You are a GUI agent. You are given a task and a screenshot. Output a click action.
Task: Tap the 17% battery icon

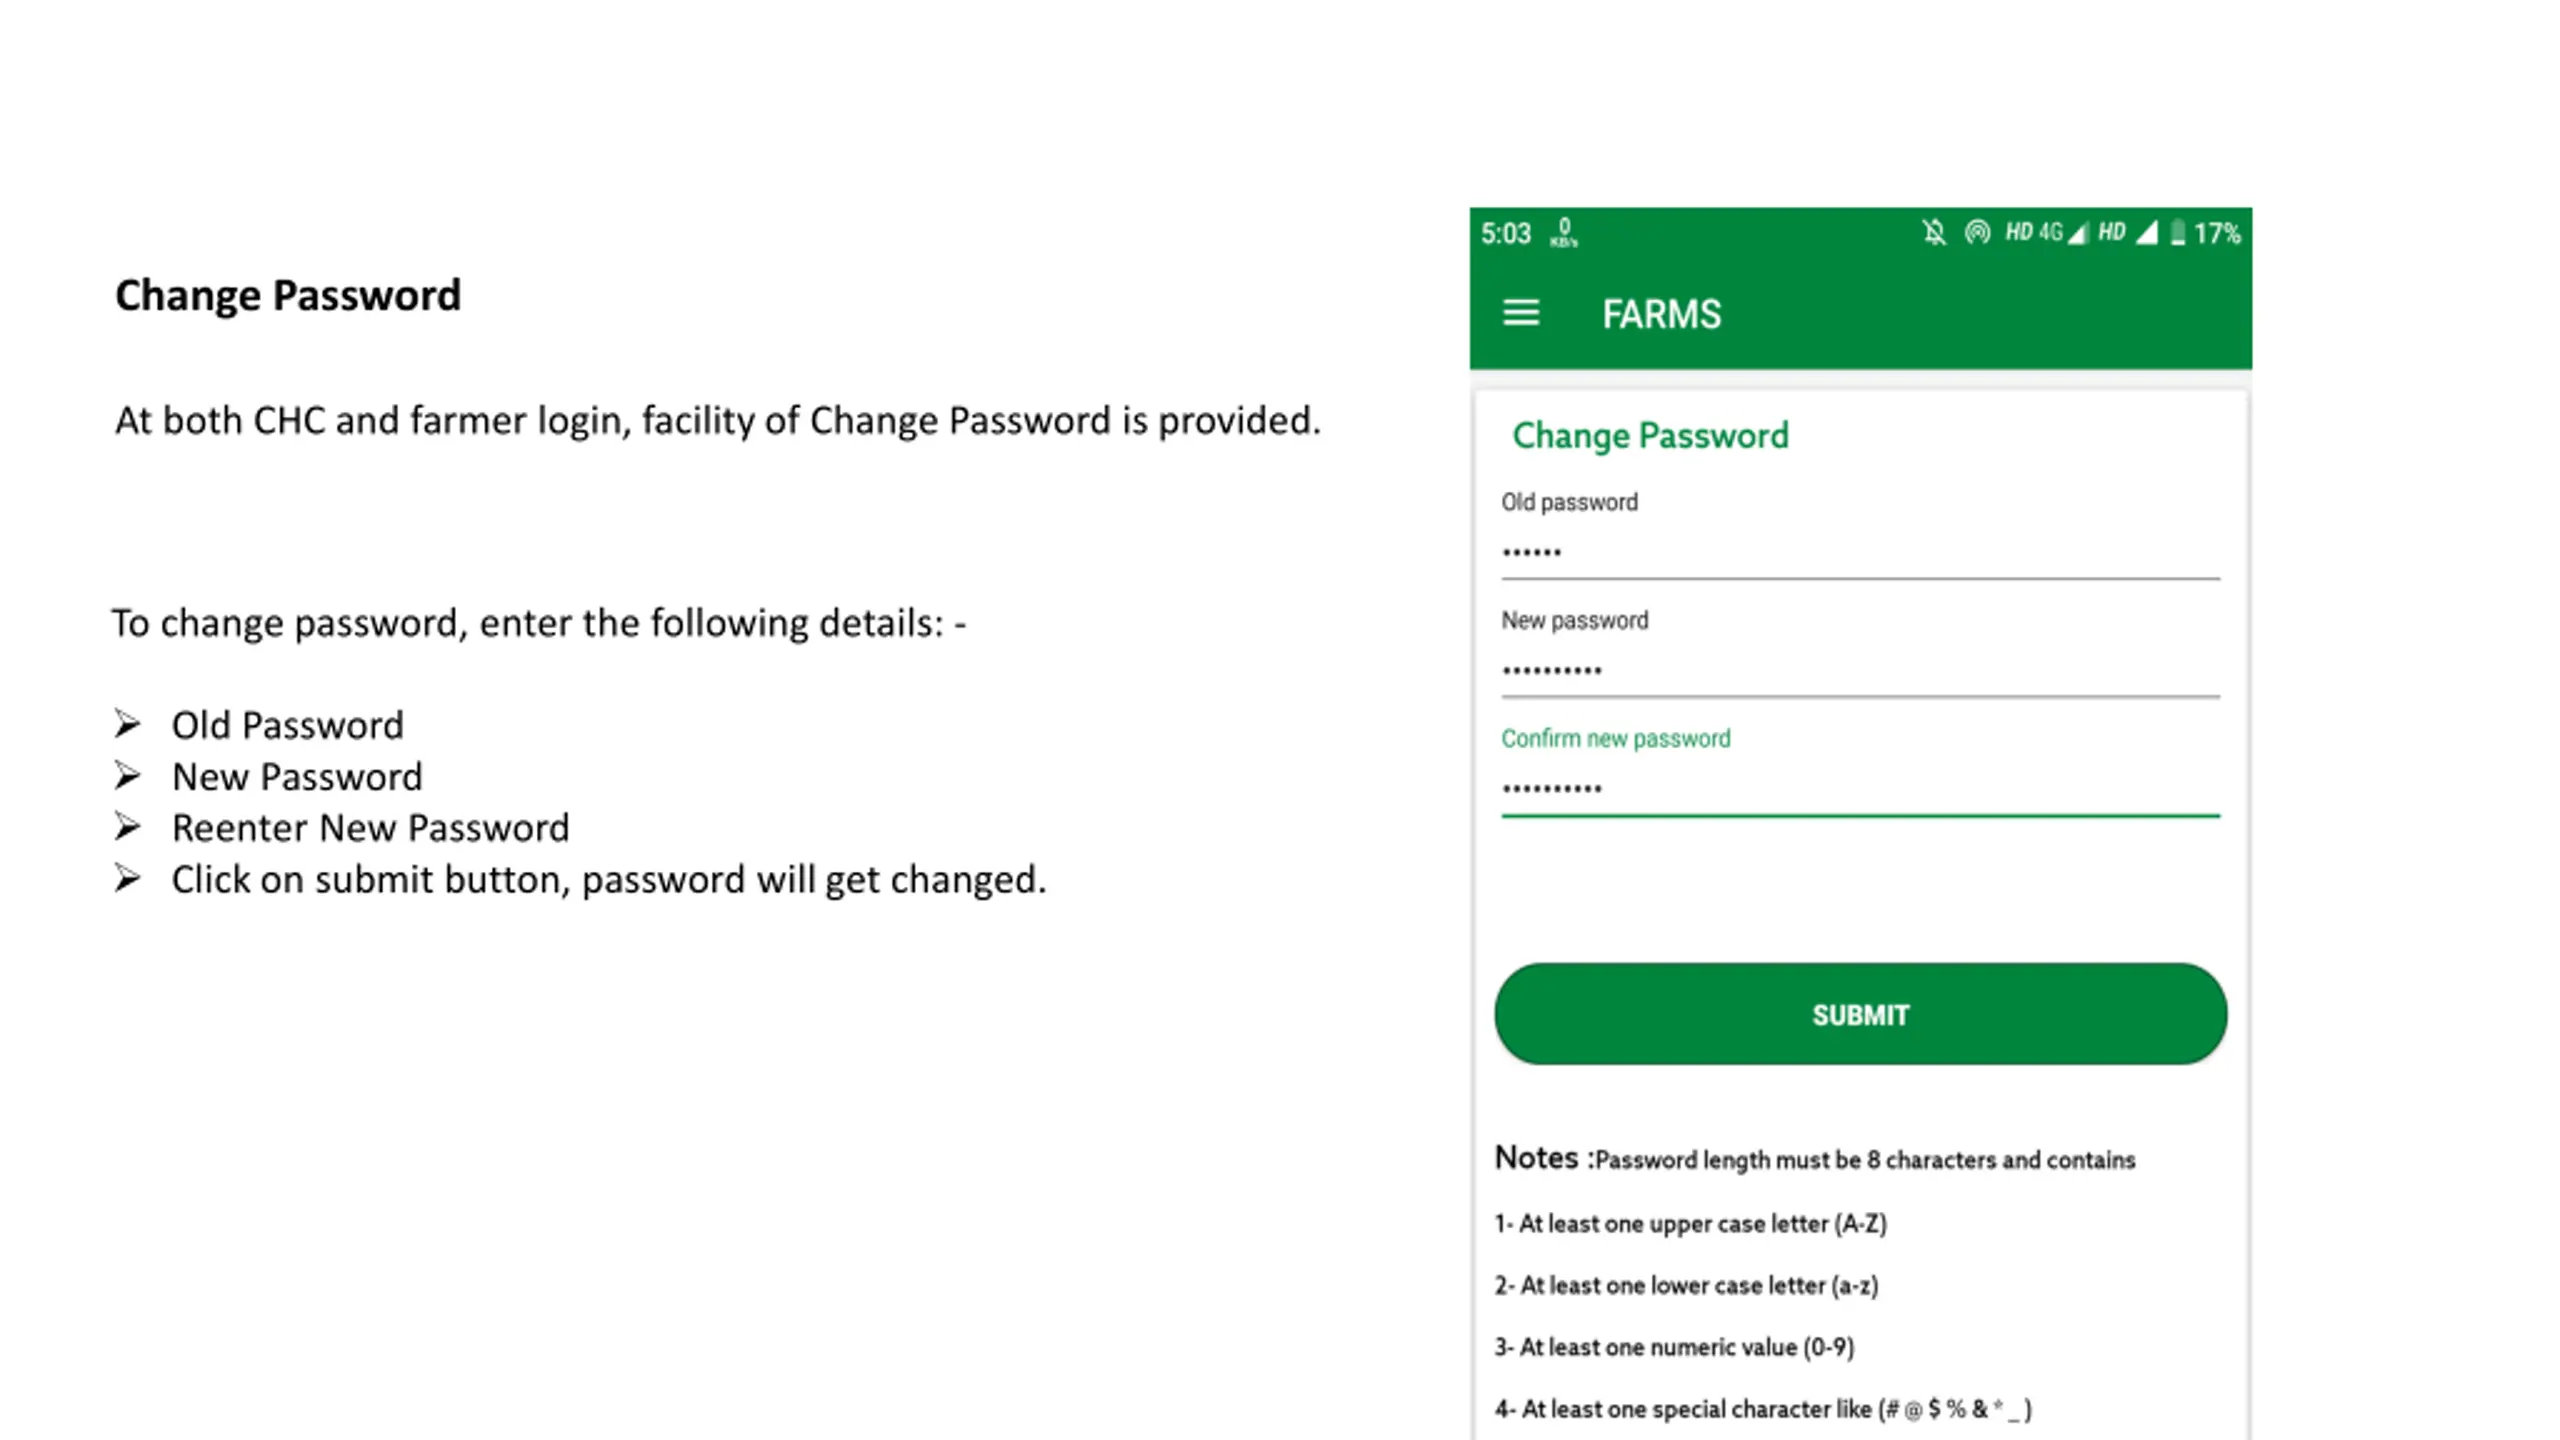pyautogui.click(x=2205, y=234)
